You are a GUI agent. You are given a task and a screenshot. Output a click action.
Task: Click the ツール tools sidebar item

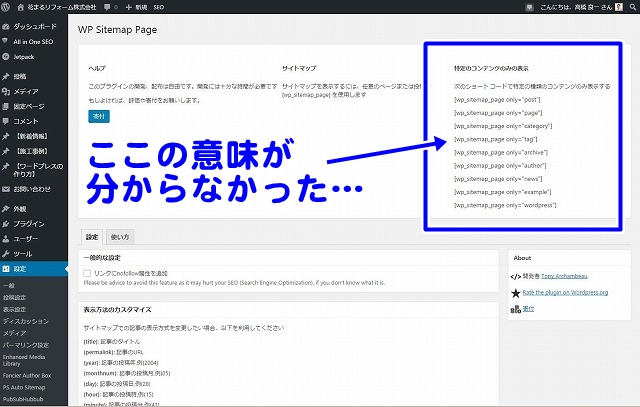click(24, 254)
